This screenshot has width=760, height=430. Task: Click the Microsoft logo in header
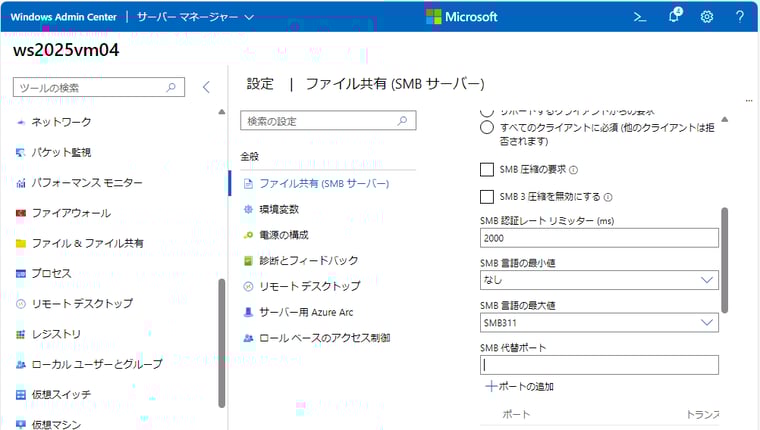(x=461, y=17)
